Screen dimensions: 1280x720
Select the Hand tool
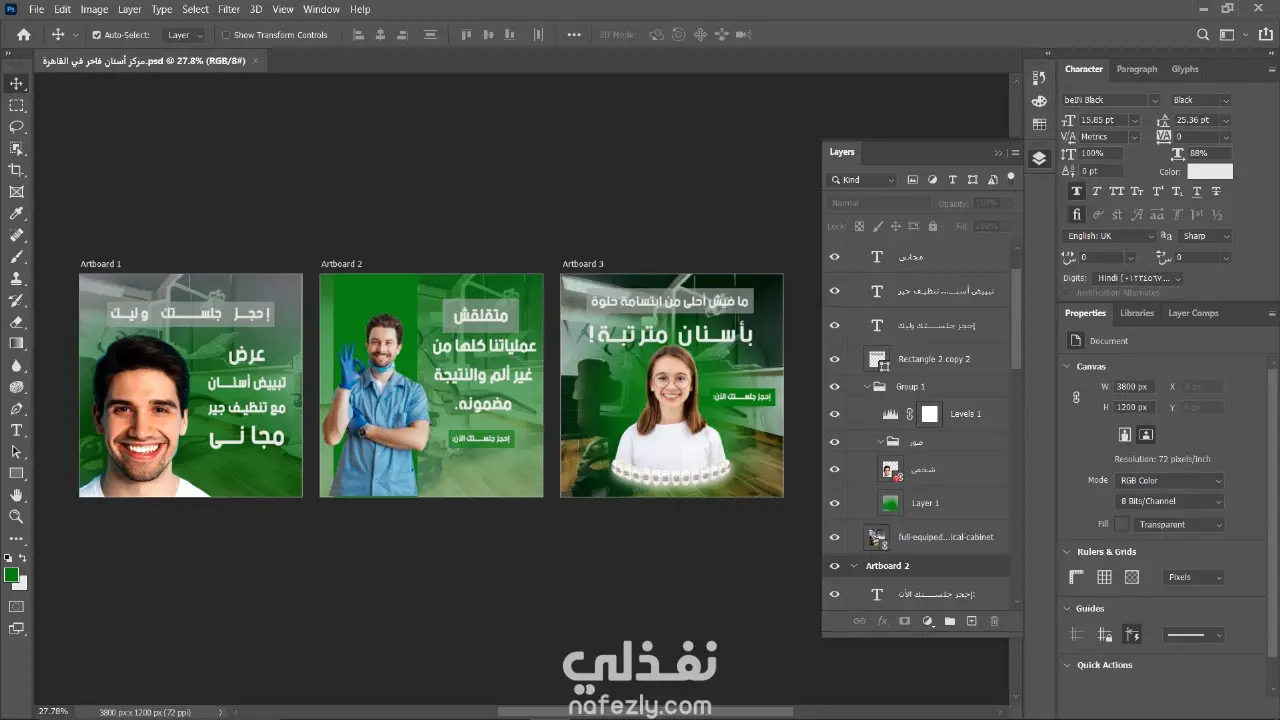coord(16,495)
